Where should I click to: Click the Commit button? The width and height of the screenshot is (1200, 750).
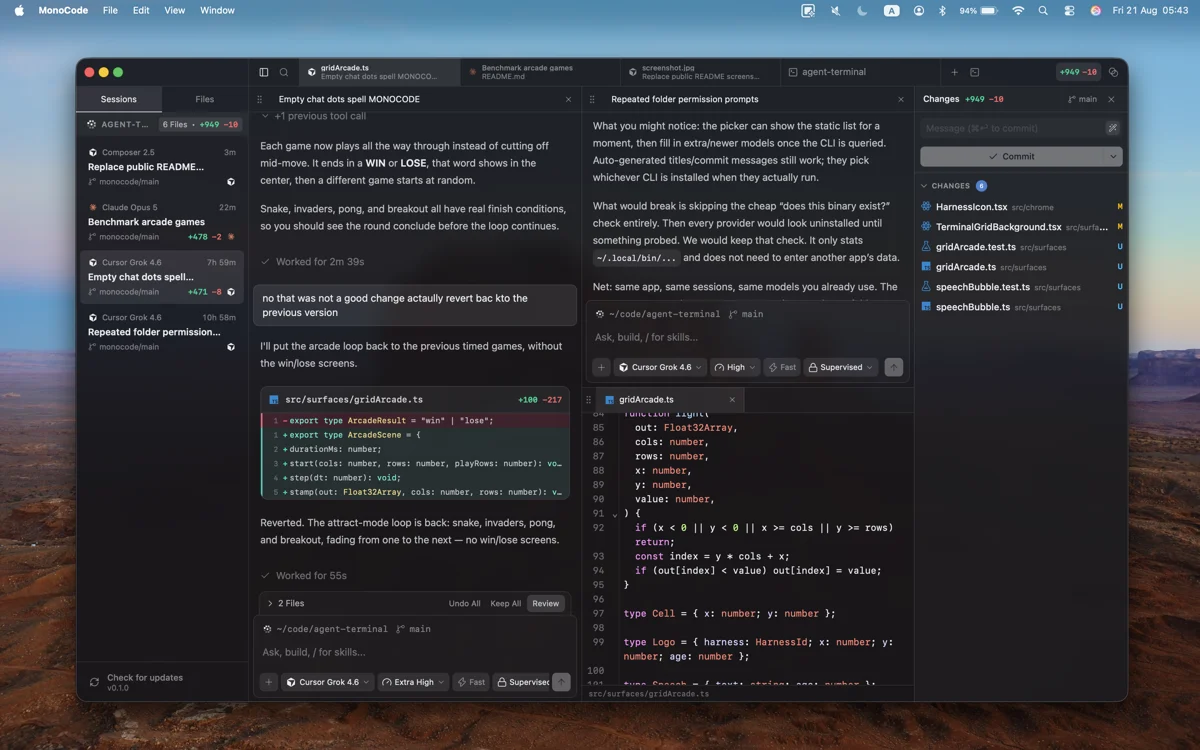[1012, 156]
